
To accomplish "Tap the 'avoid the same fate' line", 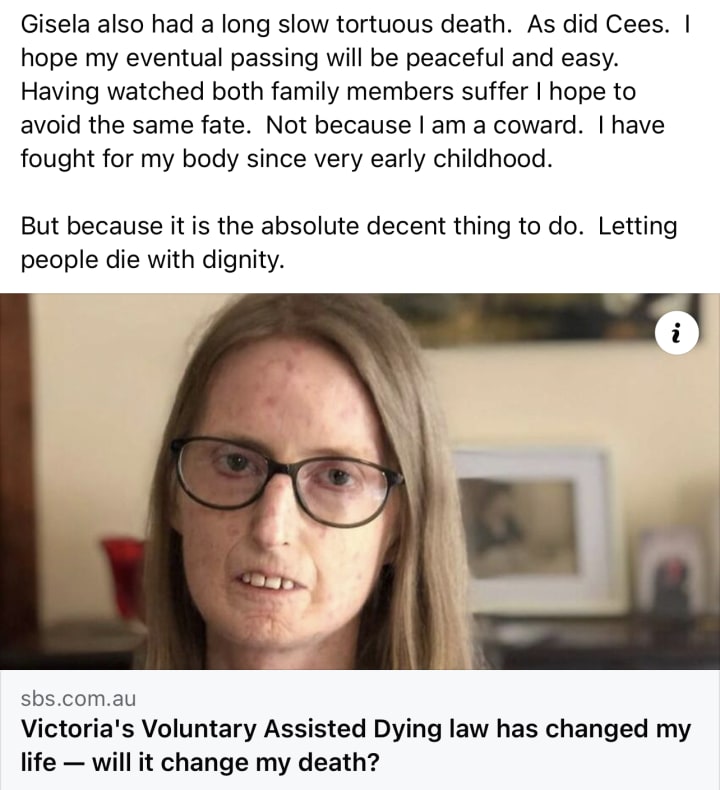I will (343, 125).
